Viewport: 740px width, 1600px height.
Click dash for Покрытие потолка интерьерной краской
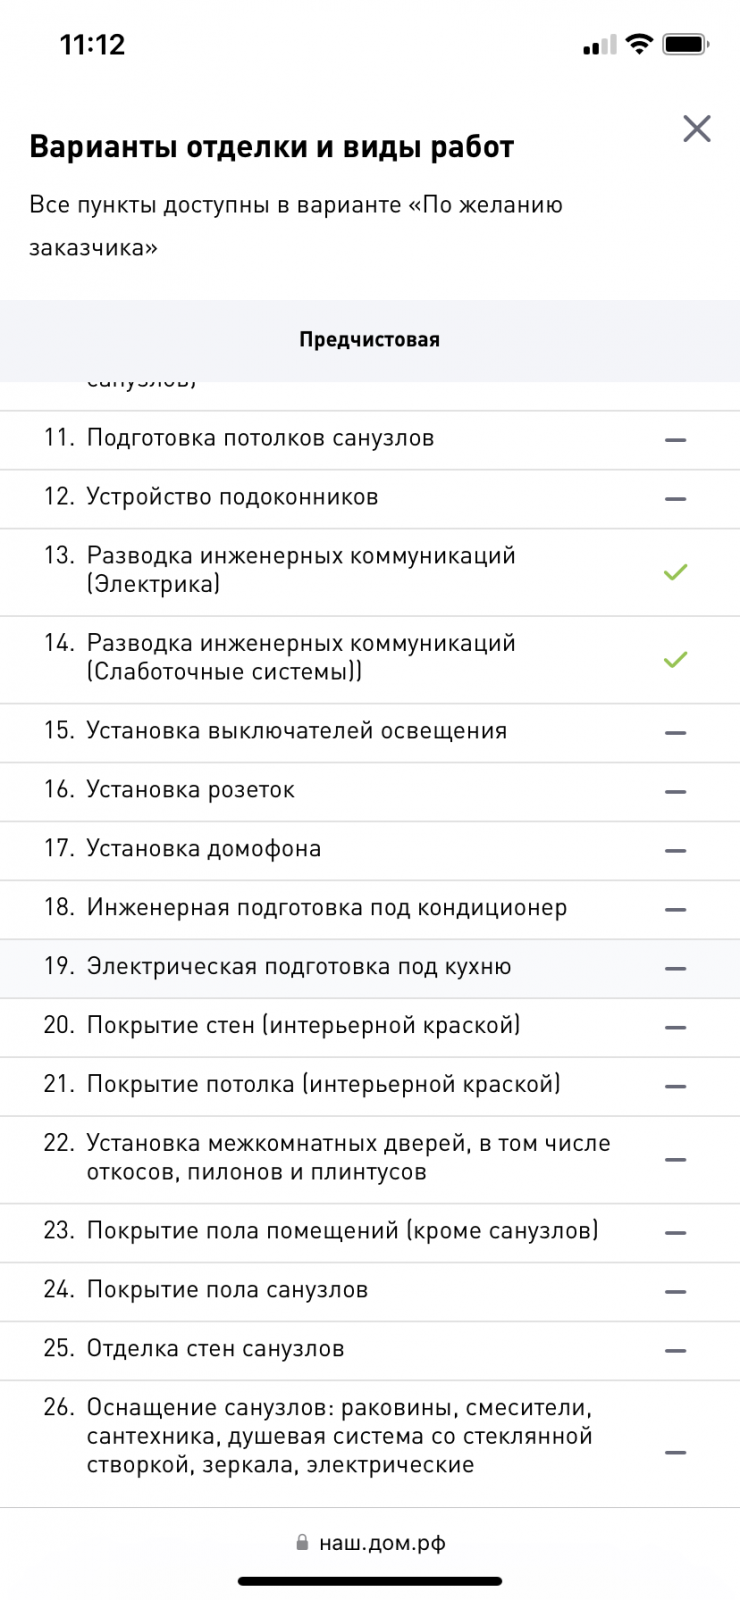676,1086
